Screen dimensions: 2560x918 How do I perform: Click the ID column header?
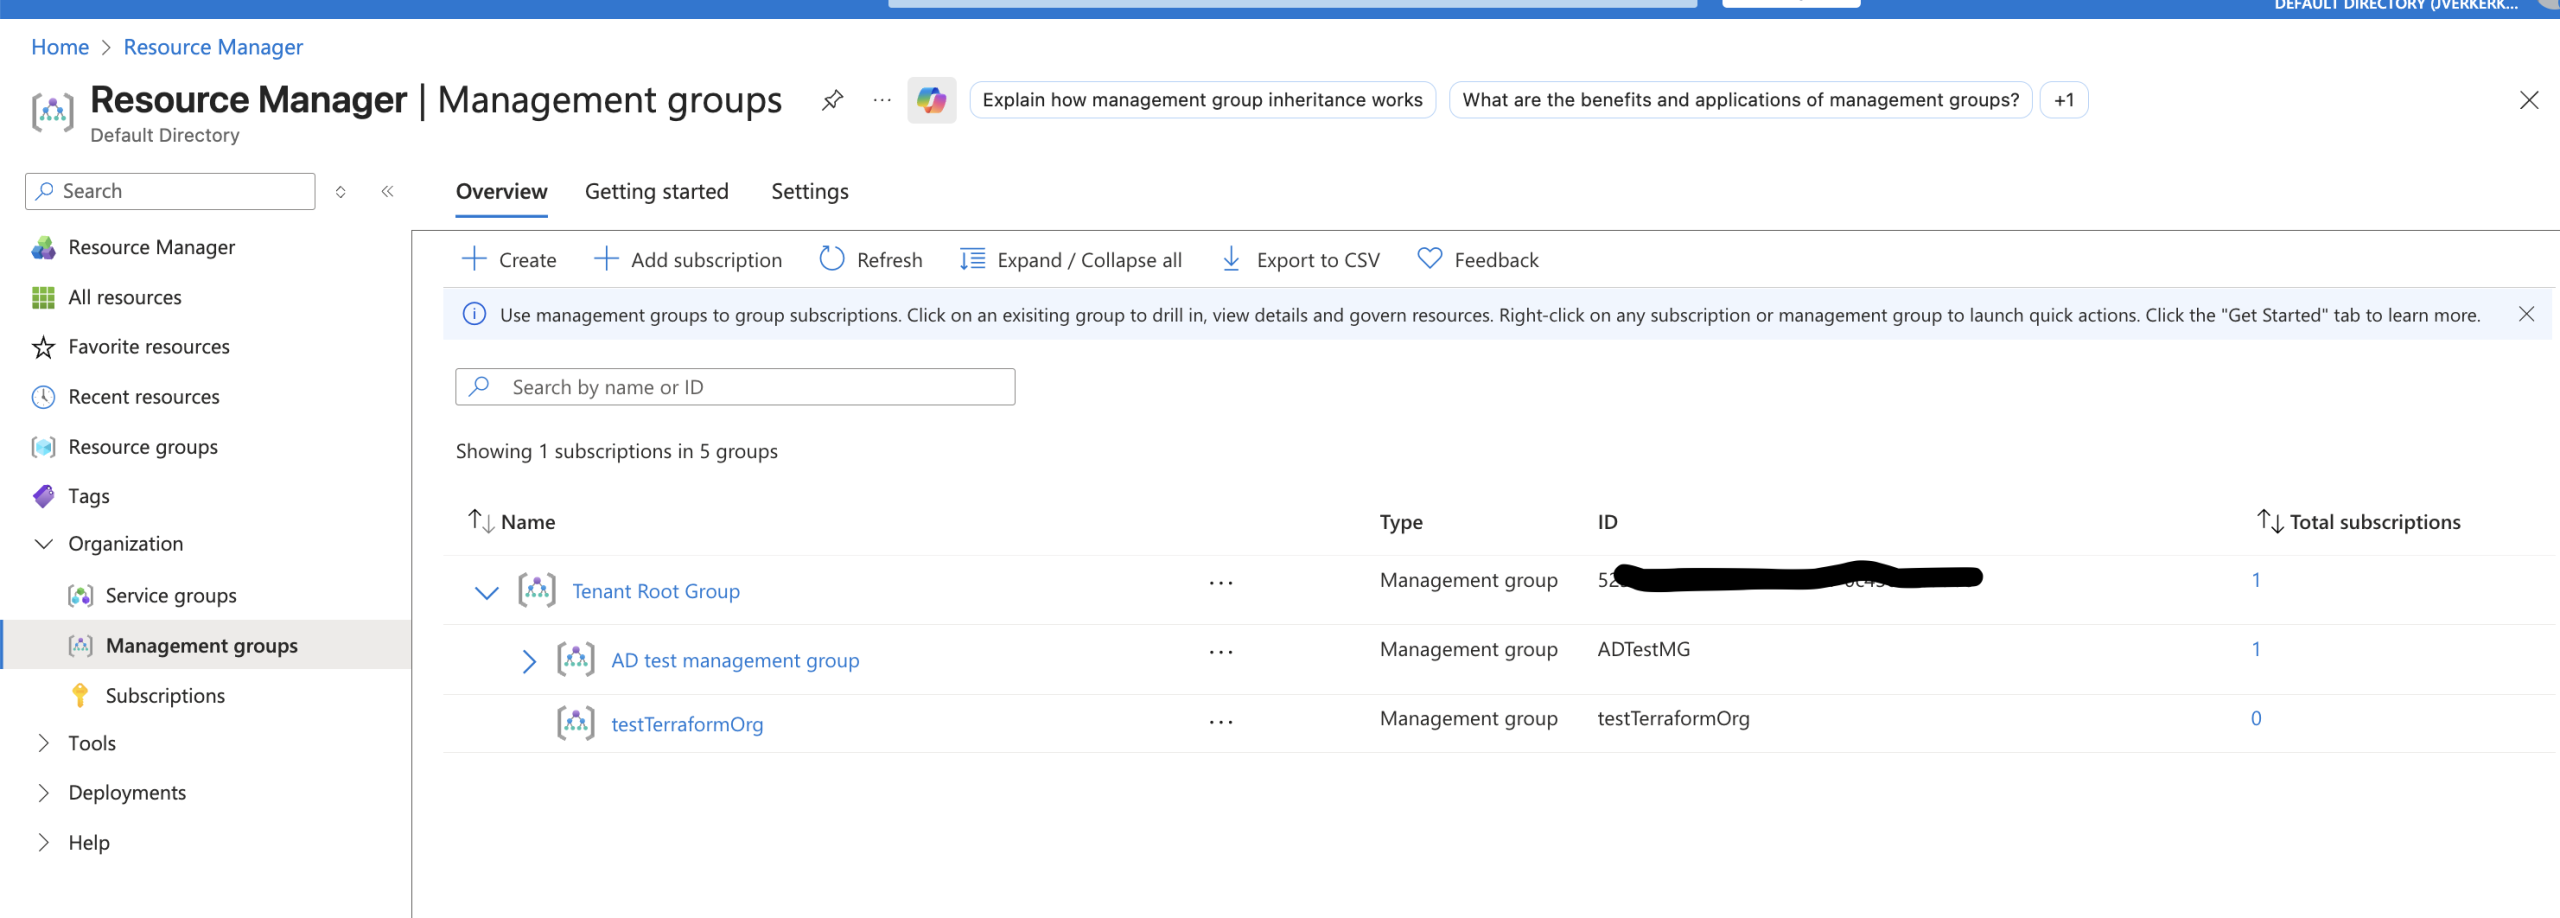pos(1607,521)
